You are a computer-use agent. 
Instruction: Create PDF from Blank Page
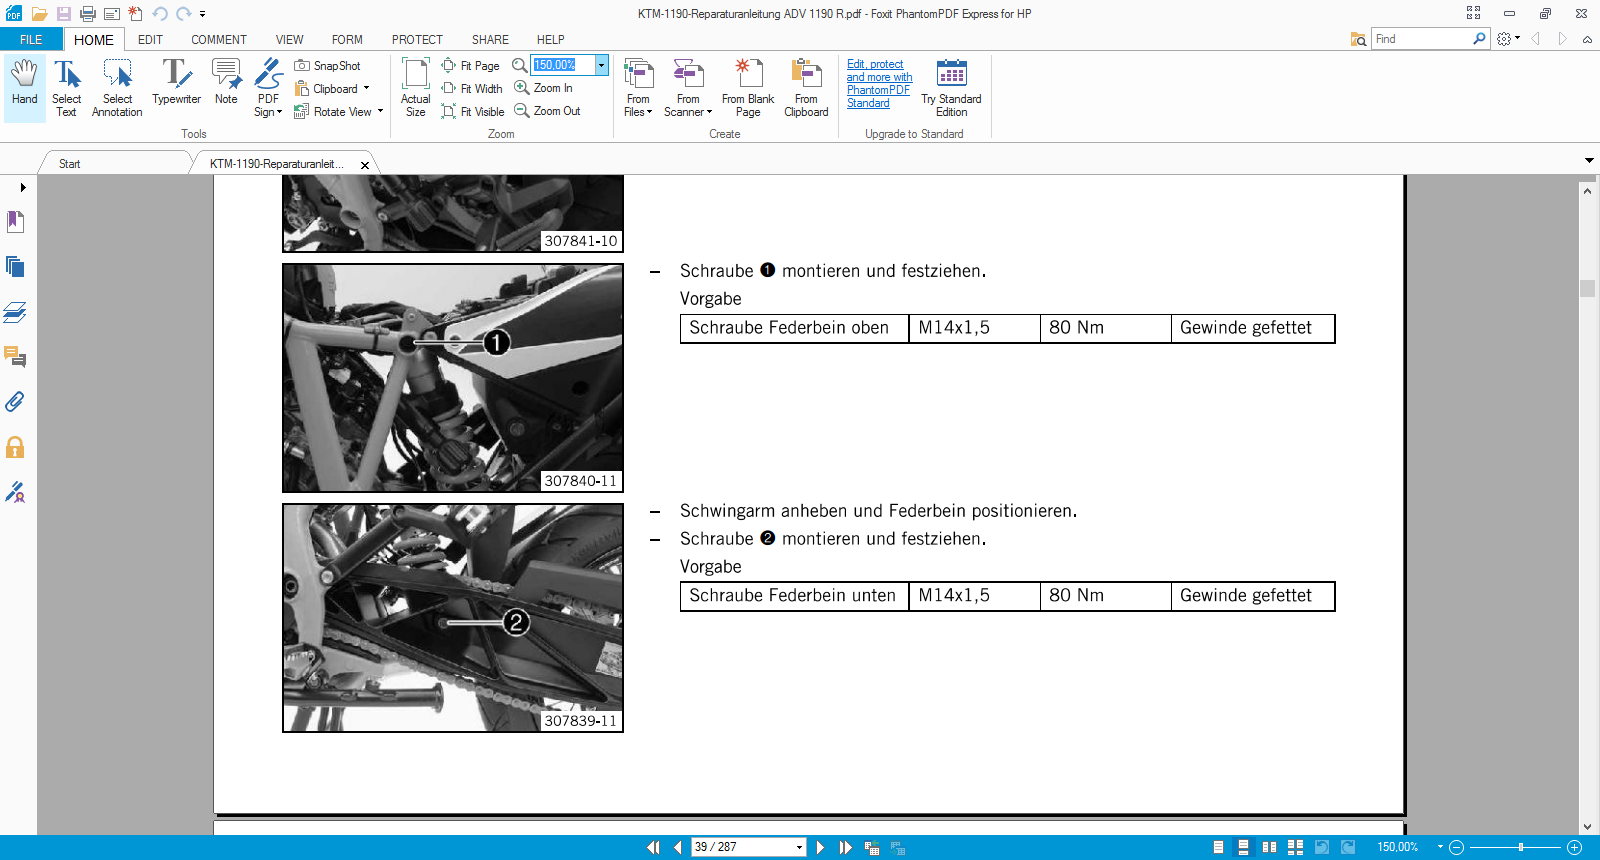coord(747,88)
